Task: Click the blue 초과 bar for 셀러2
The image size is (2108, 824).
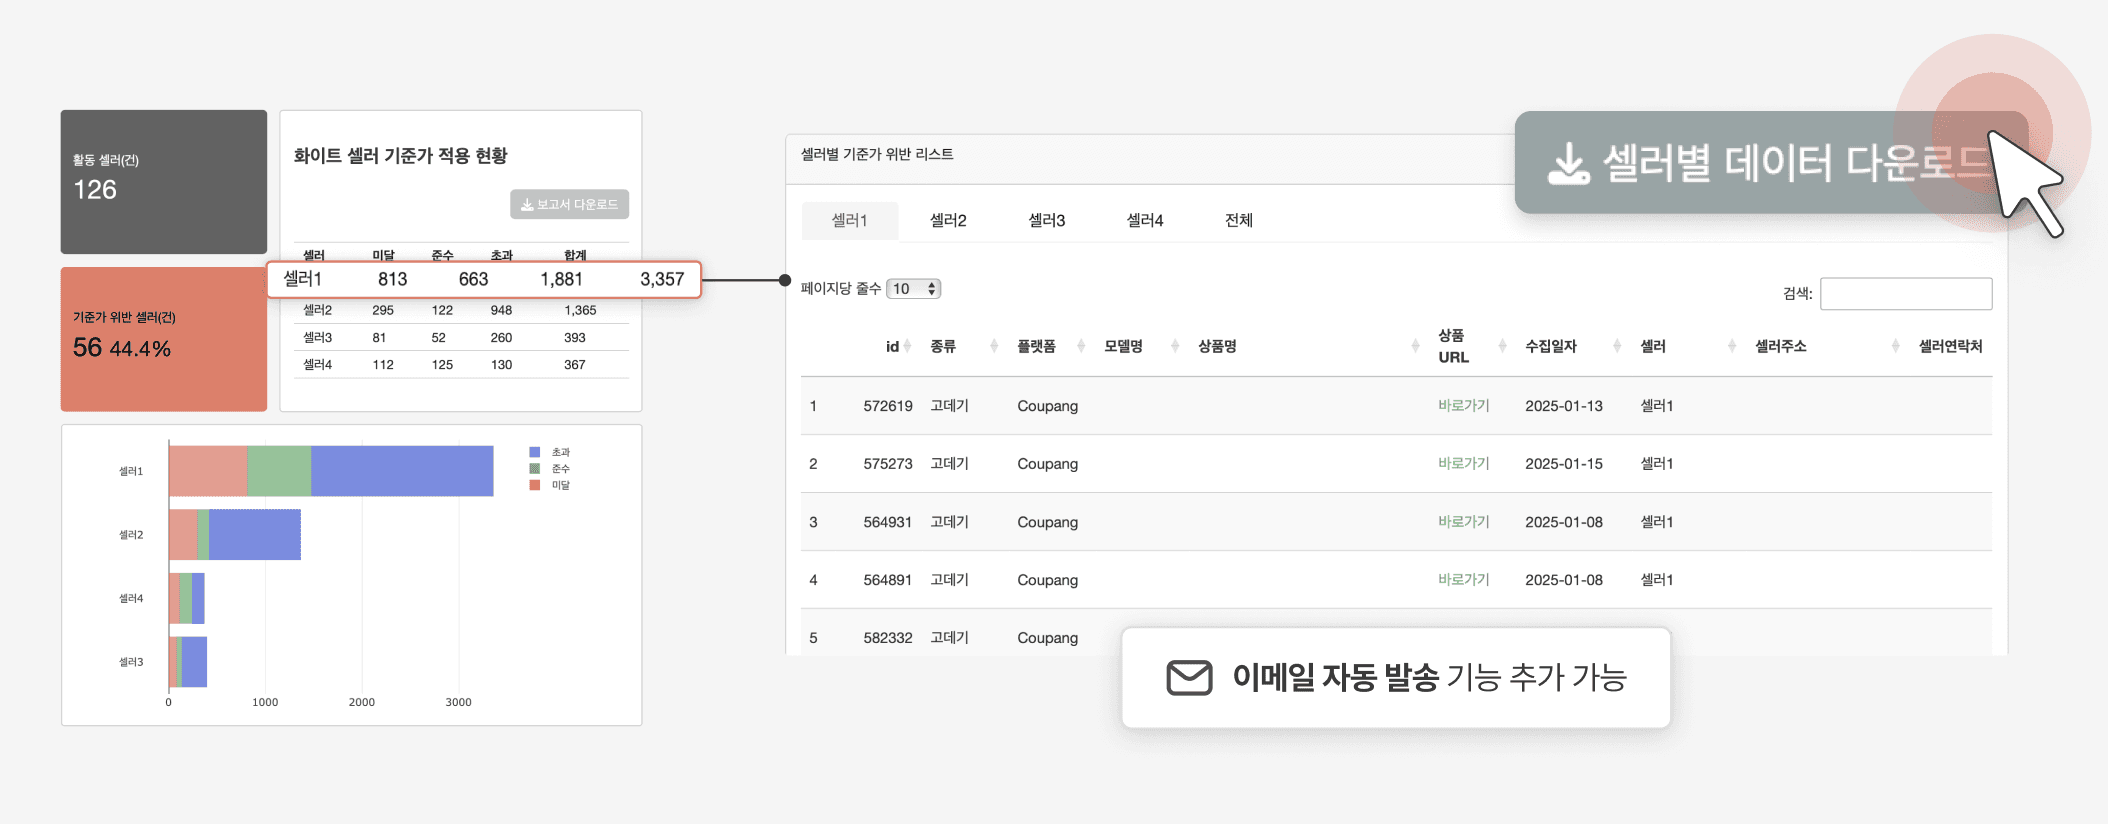Action: pyautogui.click(x=255, y=535)
